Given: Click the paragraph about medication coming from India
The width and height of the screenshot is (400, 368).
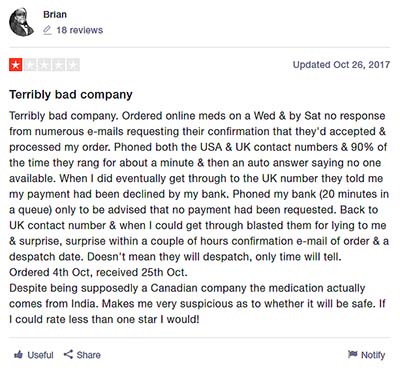Looking at the screenshot, I should (x=197, y=304).
